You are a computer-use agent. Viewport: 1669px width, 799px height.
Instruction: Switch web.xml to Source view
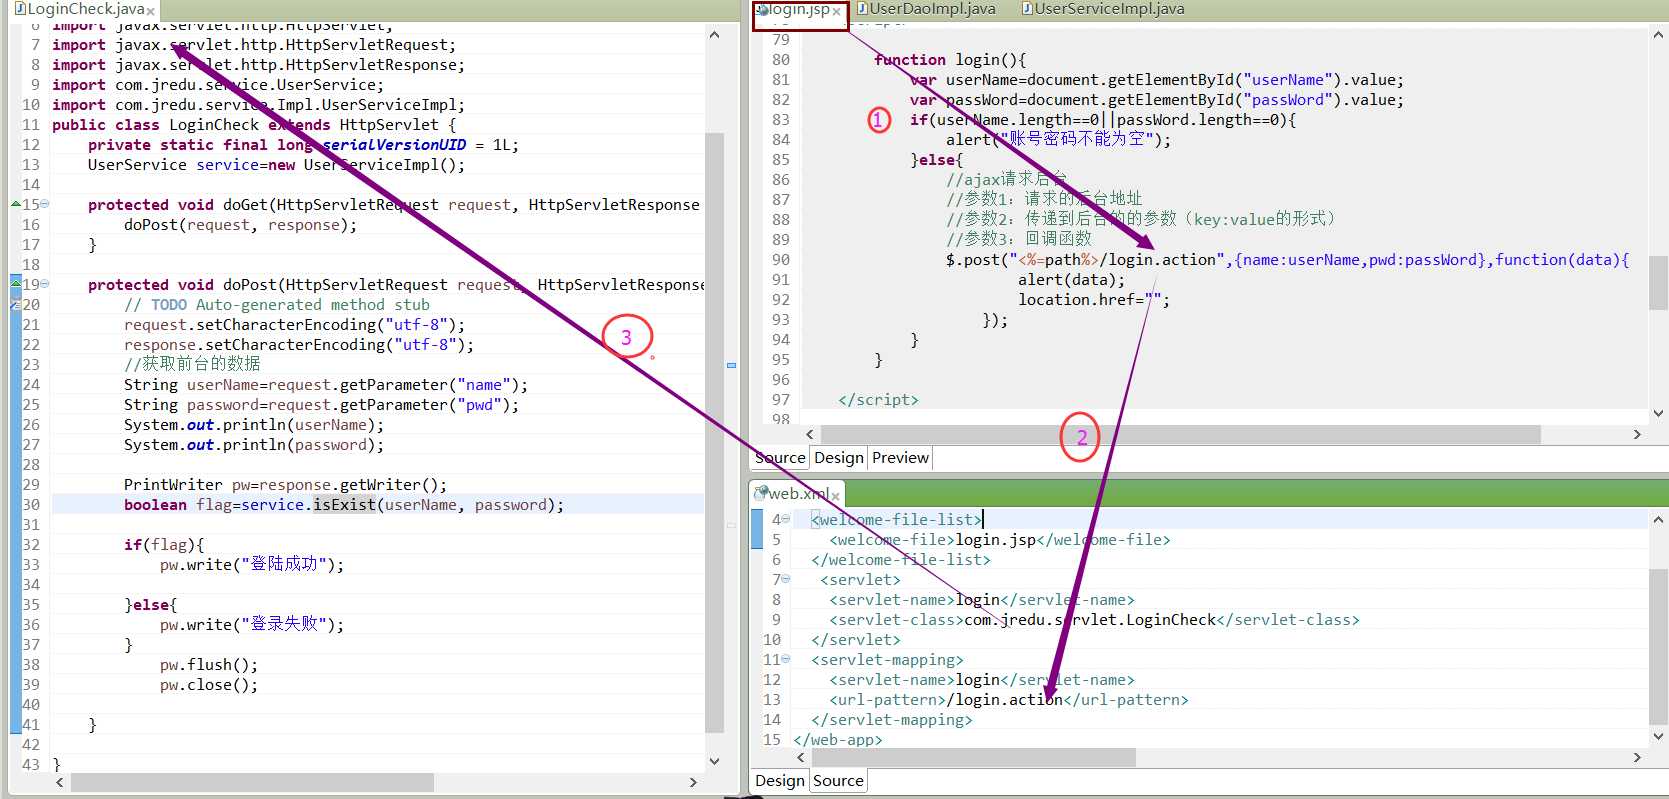pyautogui.click(x=838, y=781)
